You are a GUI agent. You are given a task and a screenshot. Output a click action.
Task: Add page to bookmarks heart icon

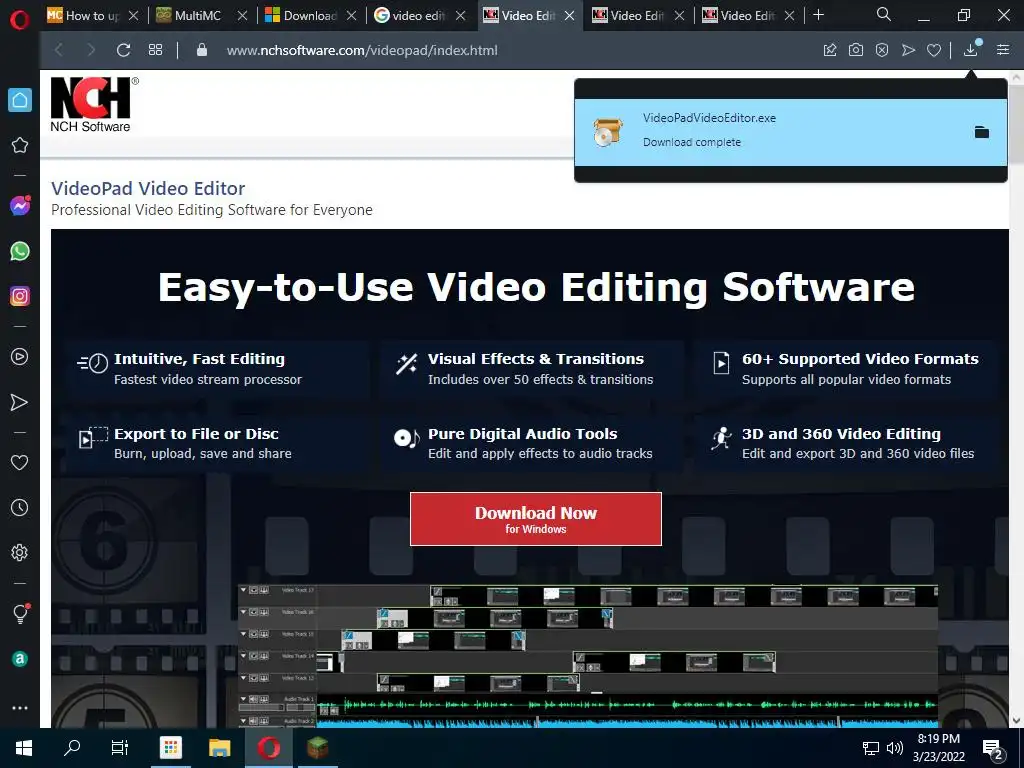point(934,50)
